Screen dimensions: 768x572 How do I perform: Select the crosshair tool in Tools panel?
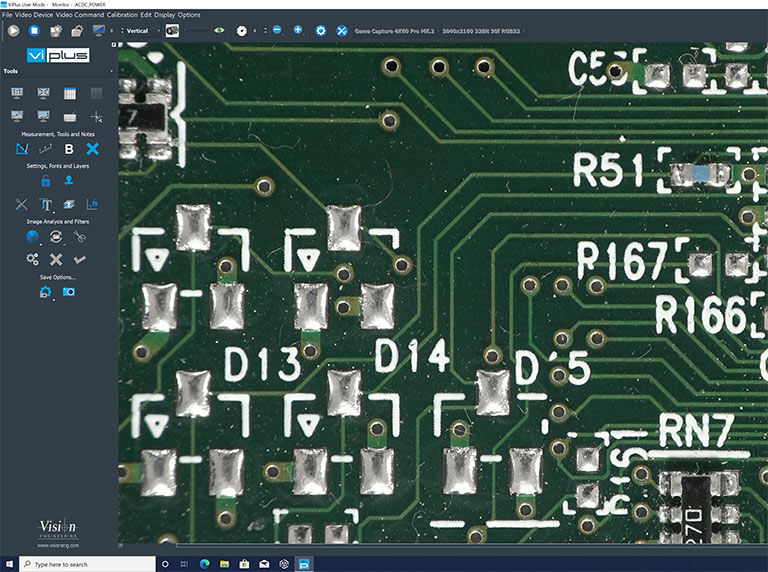click(x=96, y=118)
